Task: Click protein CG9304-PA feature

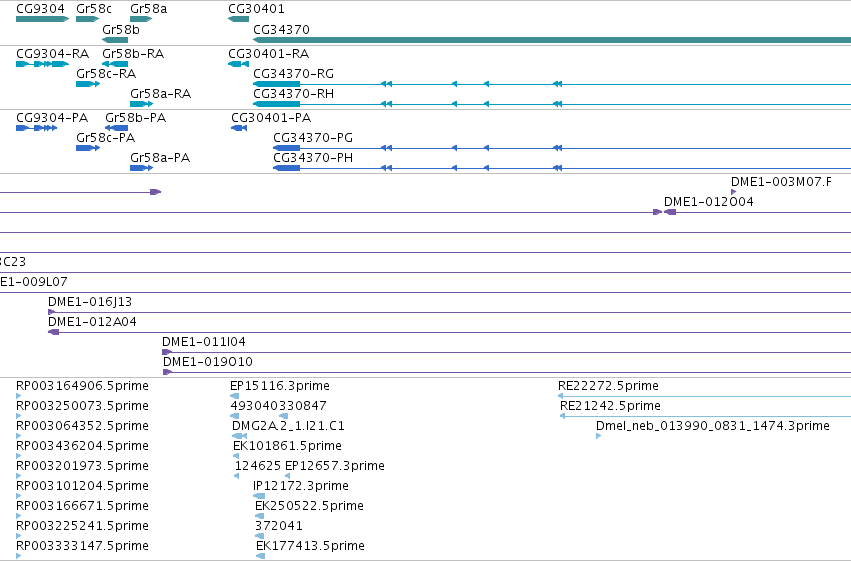Action: [x=36, y=128]
